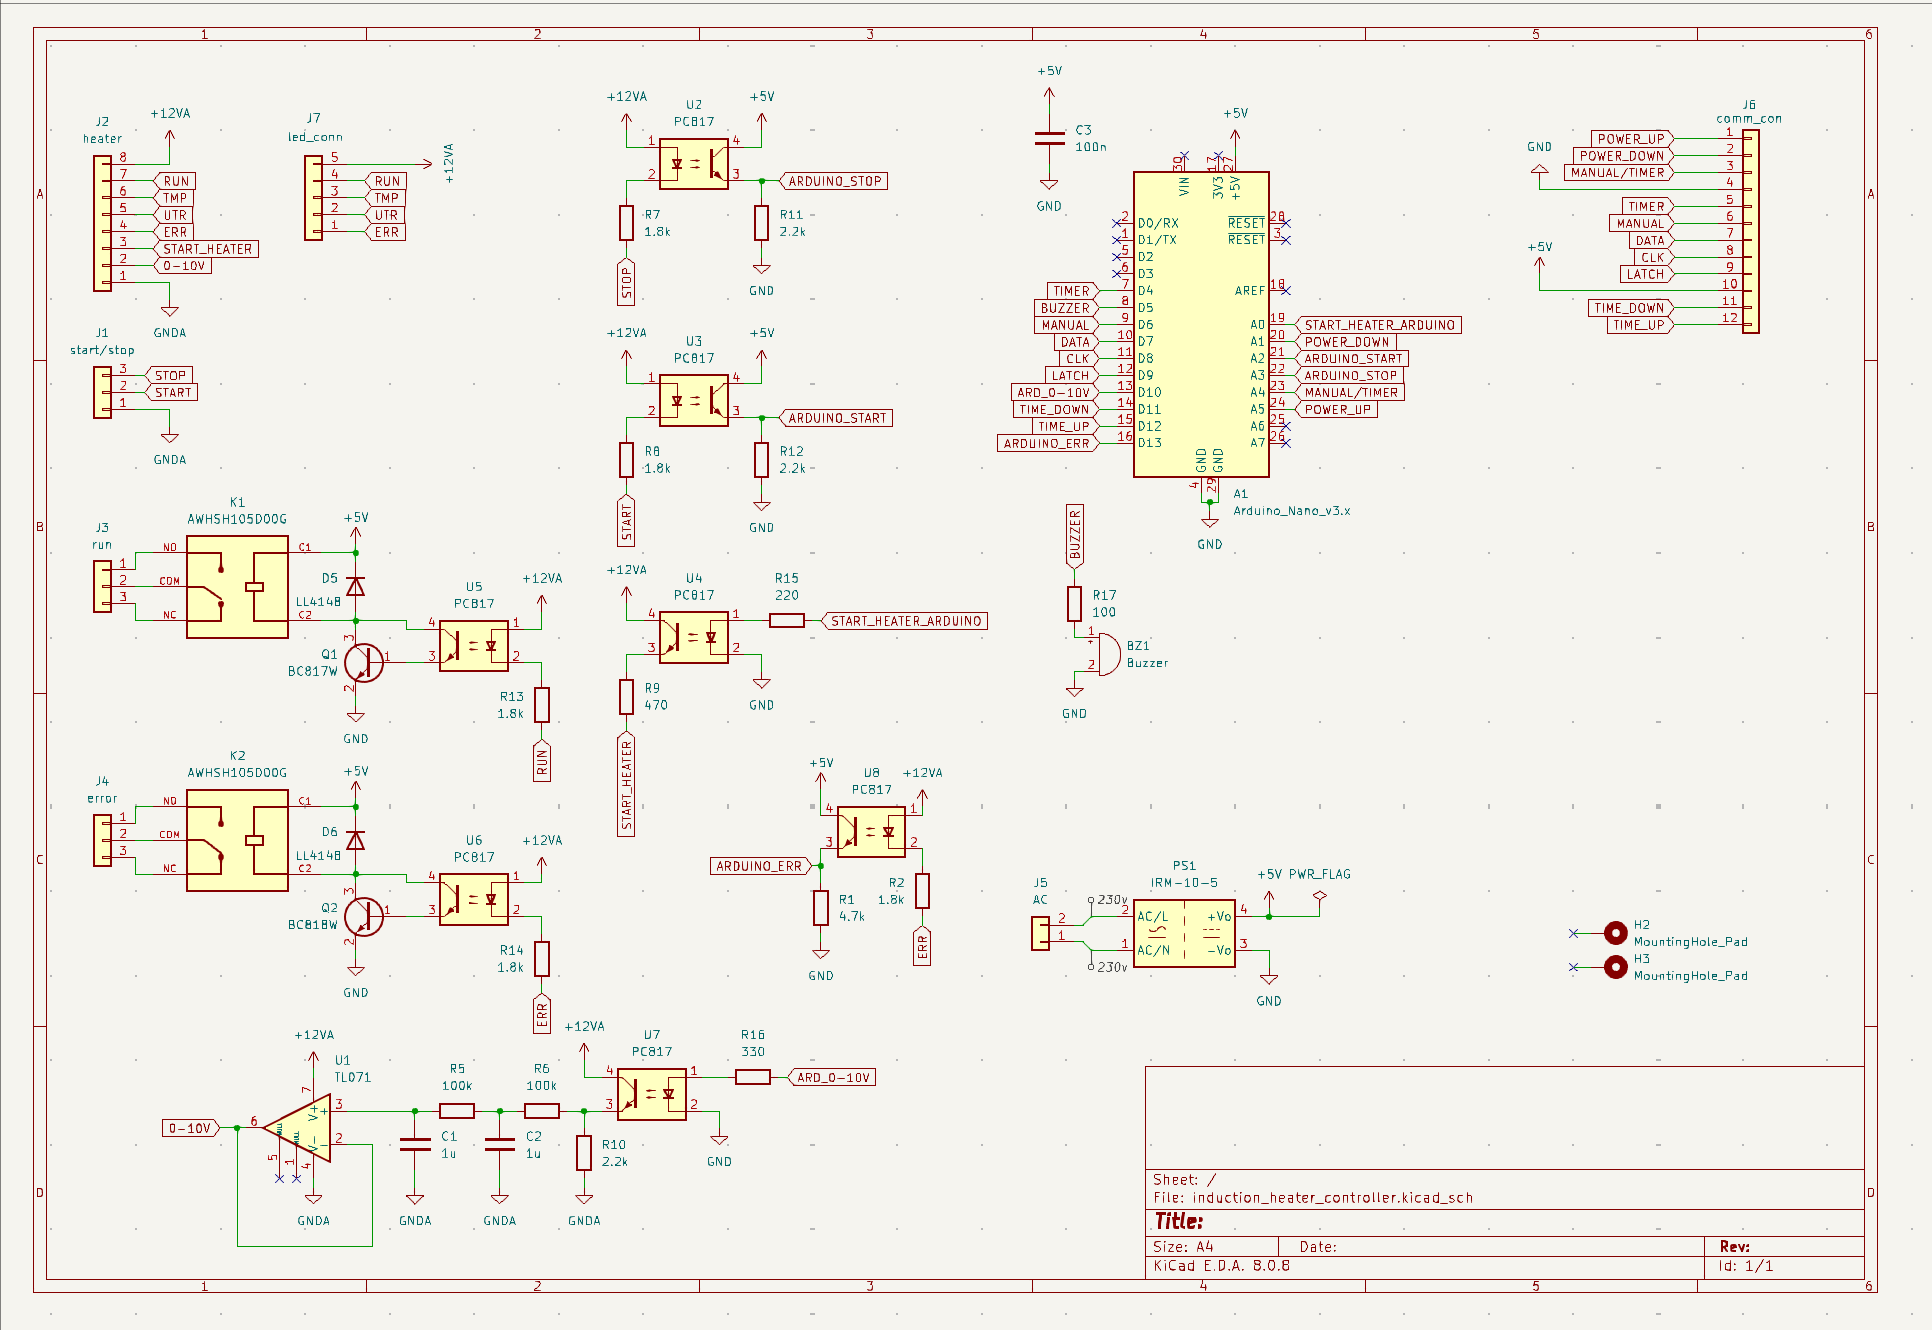Click capacitor C1 symbol

point(415,1145)
